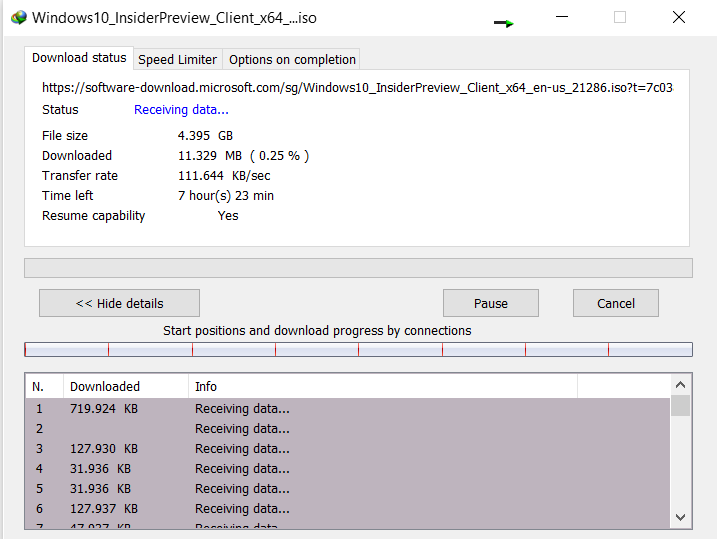The width and height of the screenshot is (718, 539).
Task: Click the main download progress bar
Action: click(358, 268)
